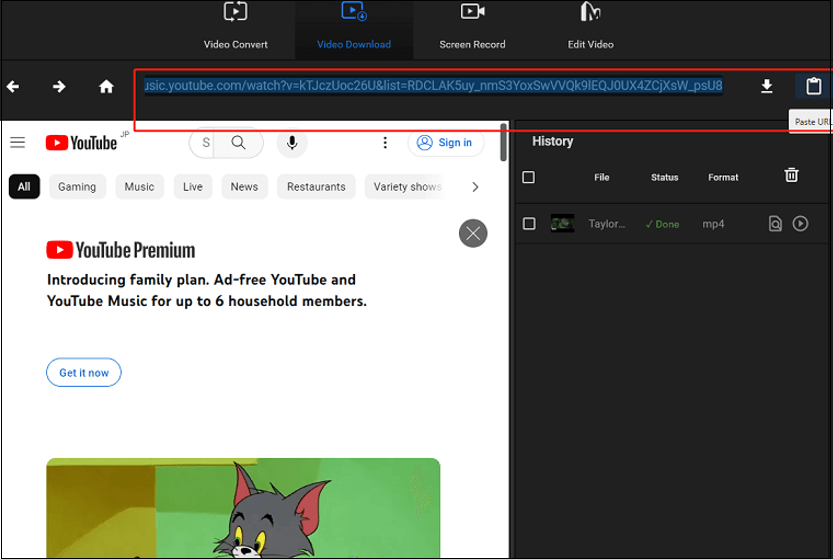Viewport: 833px width, 559px height.
Task: Expand category chips with right chevron
Action: [475, 187]
